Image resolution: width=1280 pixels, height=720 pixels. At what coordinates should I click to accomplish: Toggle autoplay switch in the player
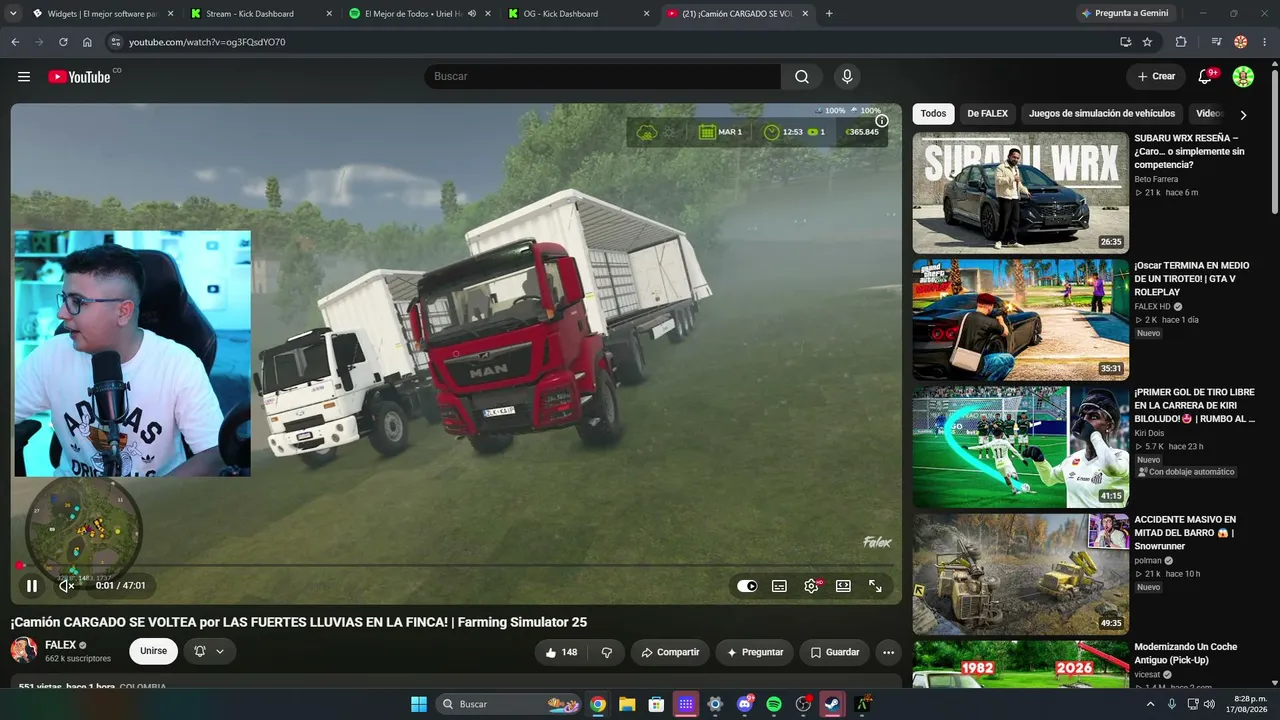747,586
